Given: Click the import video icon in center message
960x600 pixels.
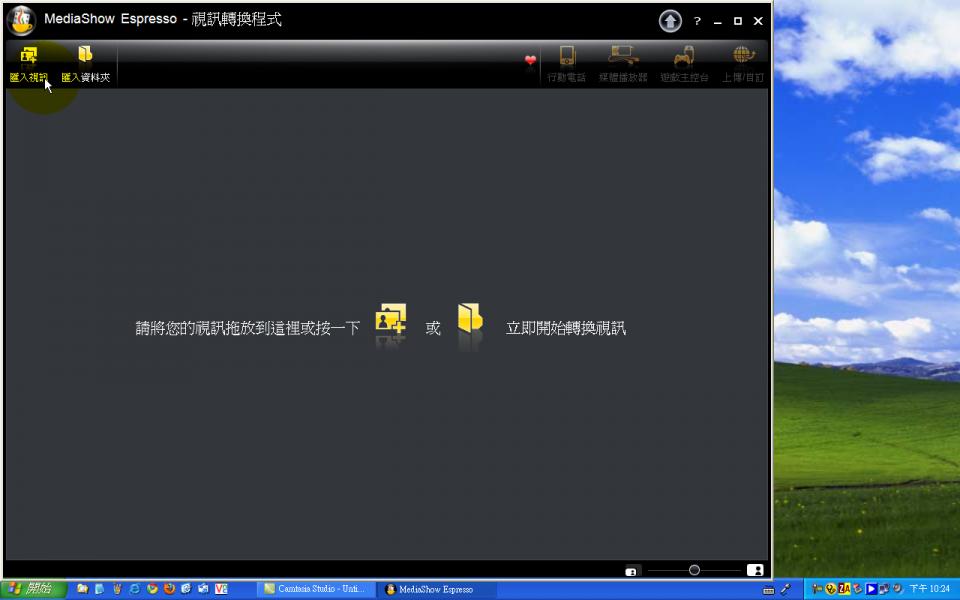Looking at the screenshot, I should 391,318.
